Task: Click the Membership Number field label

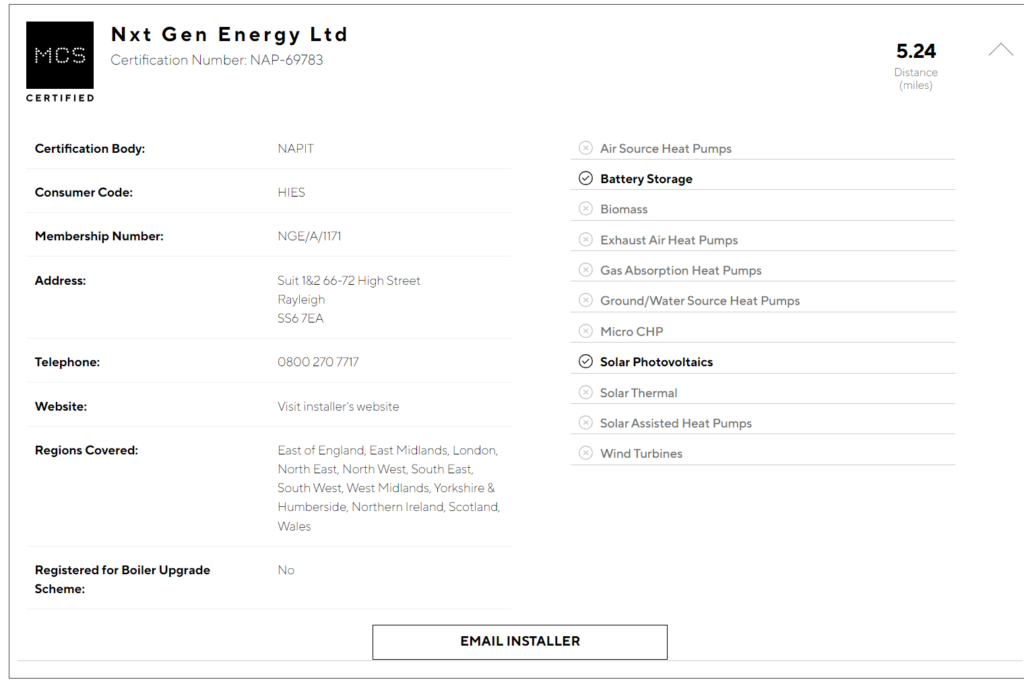Action: point(99,236)
